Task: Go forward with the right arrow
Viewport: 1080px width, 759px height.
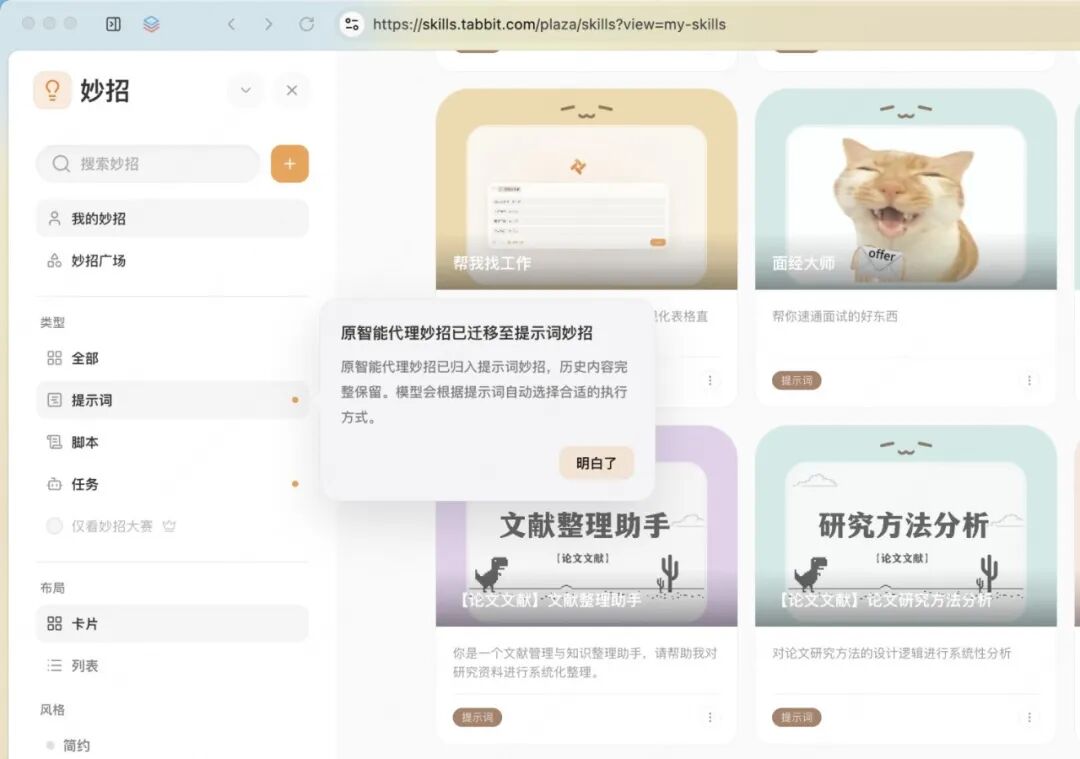Action: 269,24
